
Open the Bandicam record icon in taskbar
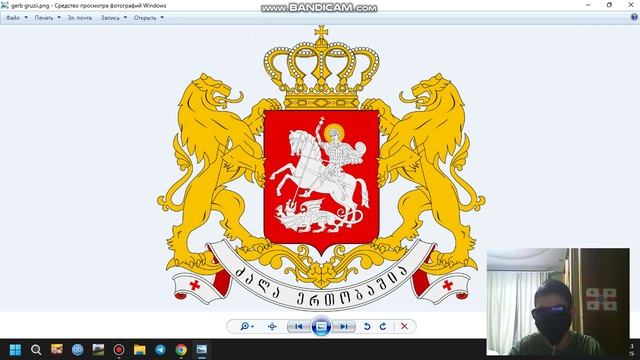[119, 350]
